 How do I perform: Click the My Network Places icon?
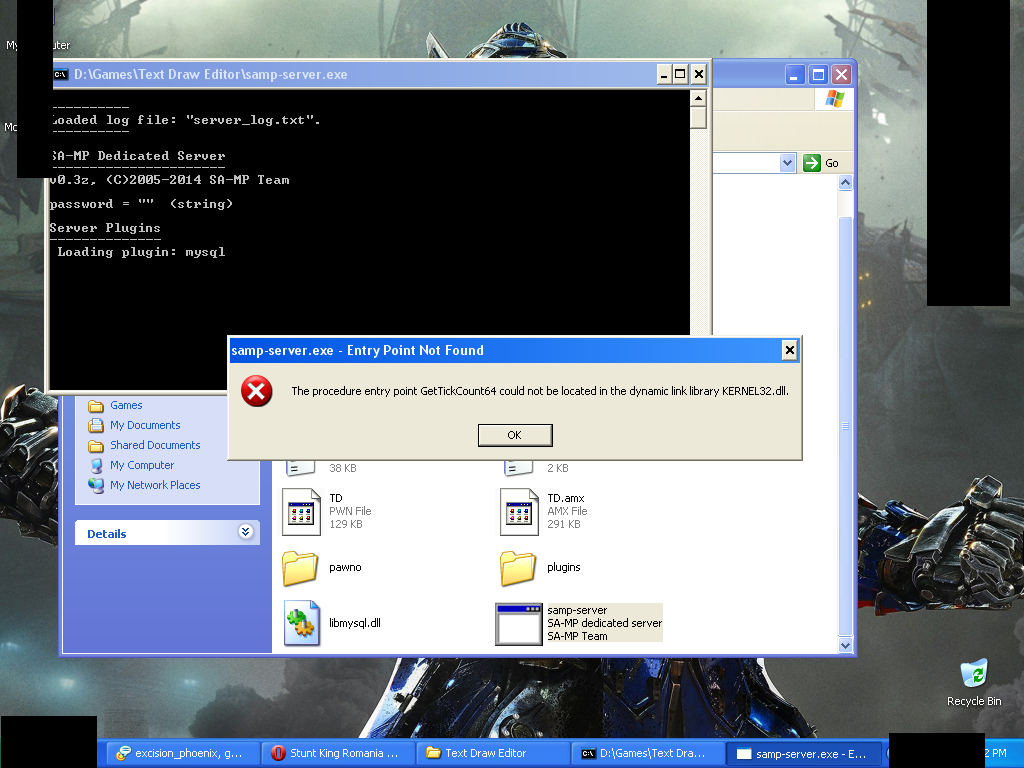click(96, 485)
